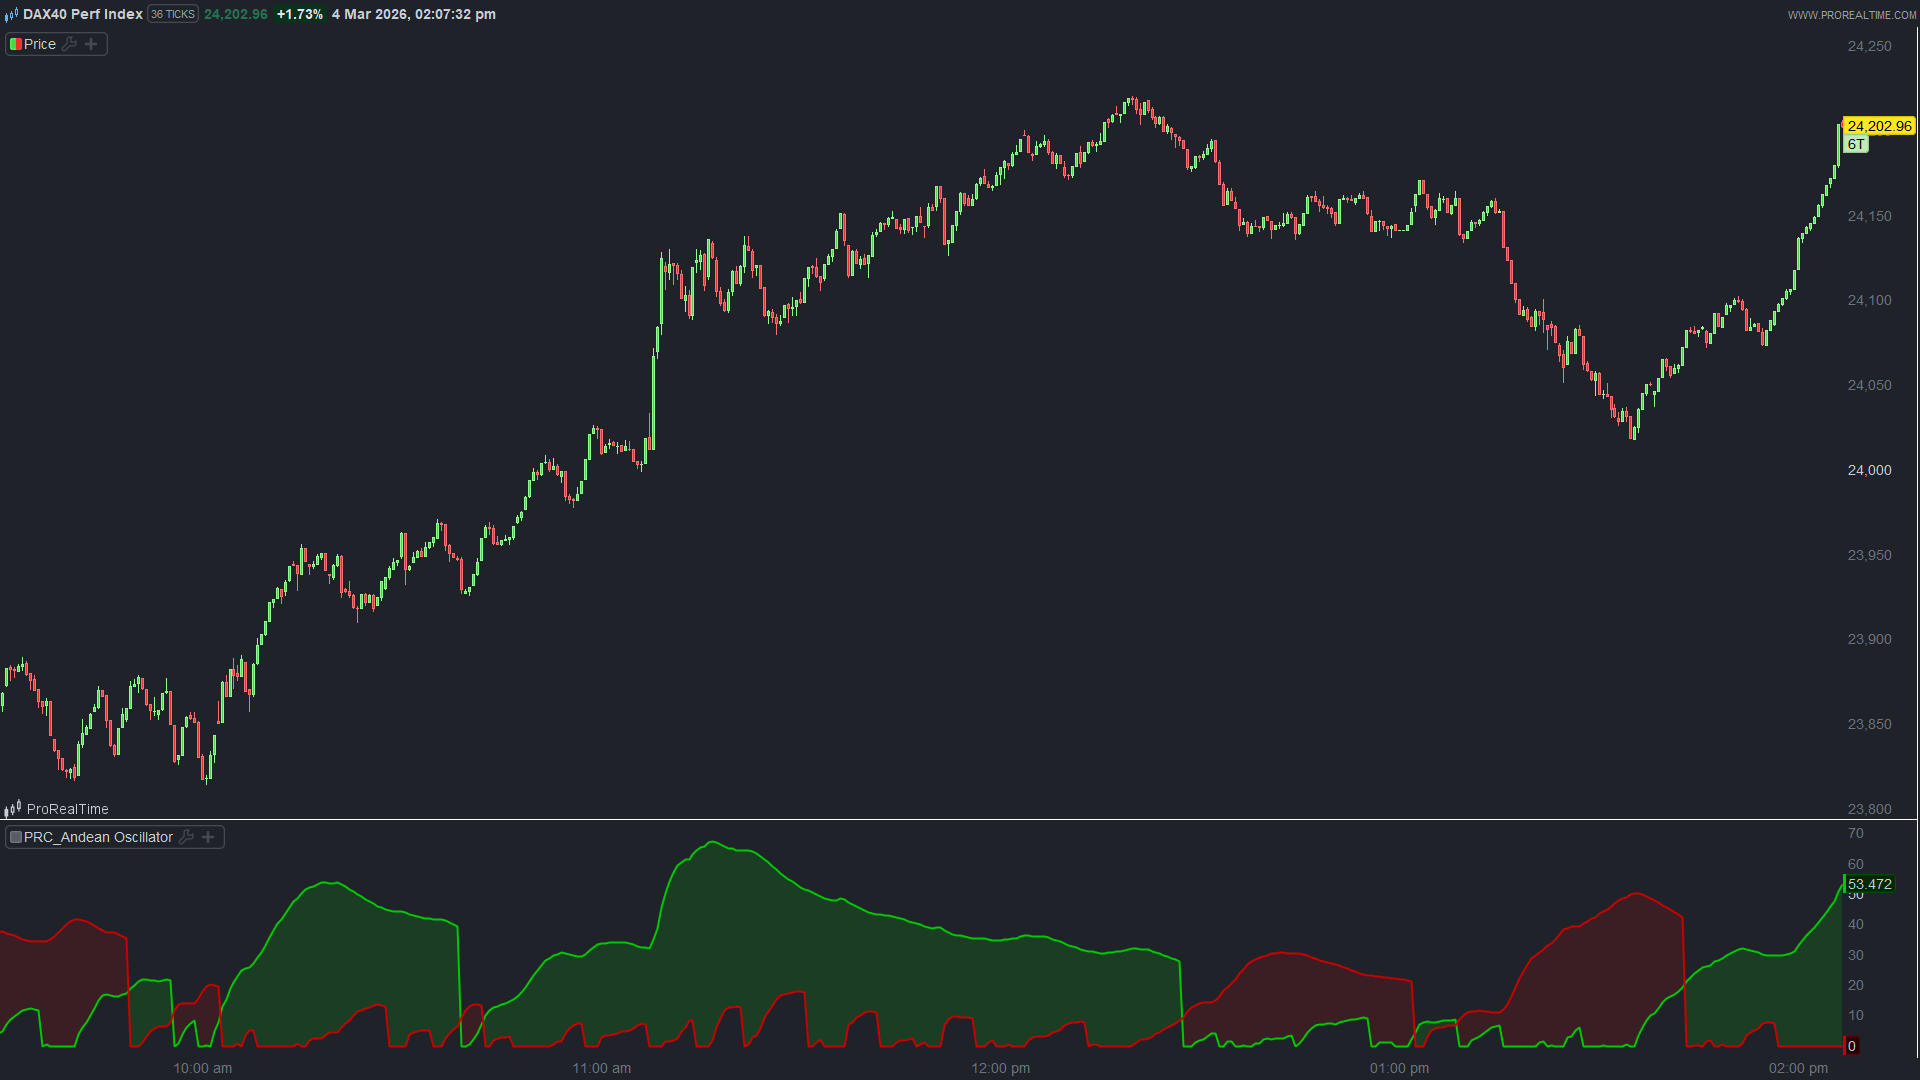This screenshot has width=1920, height=1080.
Task: Open Price settings wrench icon
Action: tap(69, 44)
